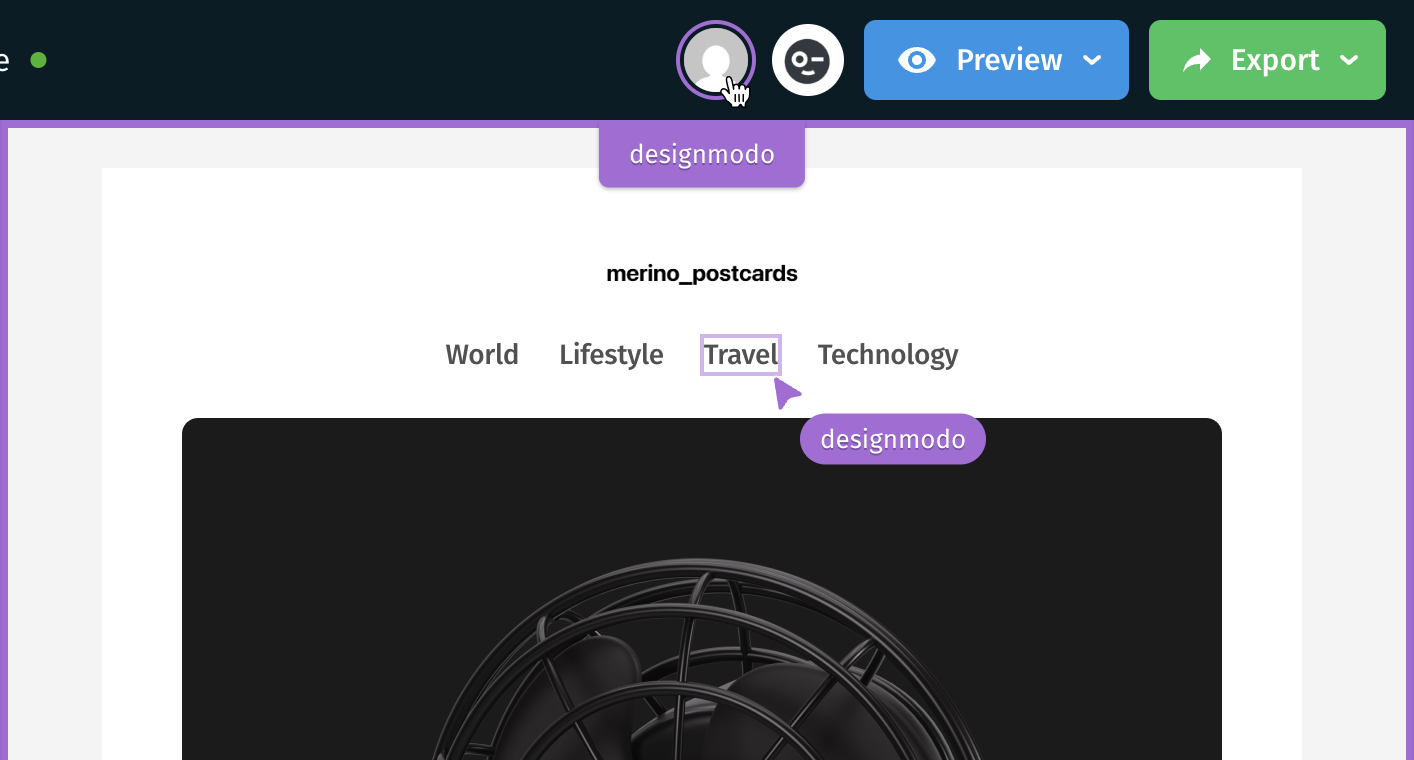1414x760 pixels.
Task: Click the merino_postcards title text
Action: (x=702, y=273)
